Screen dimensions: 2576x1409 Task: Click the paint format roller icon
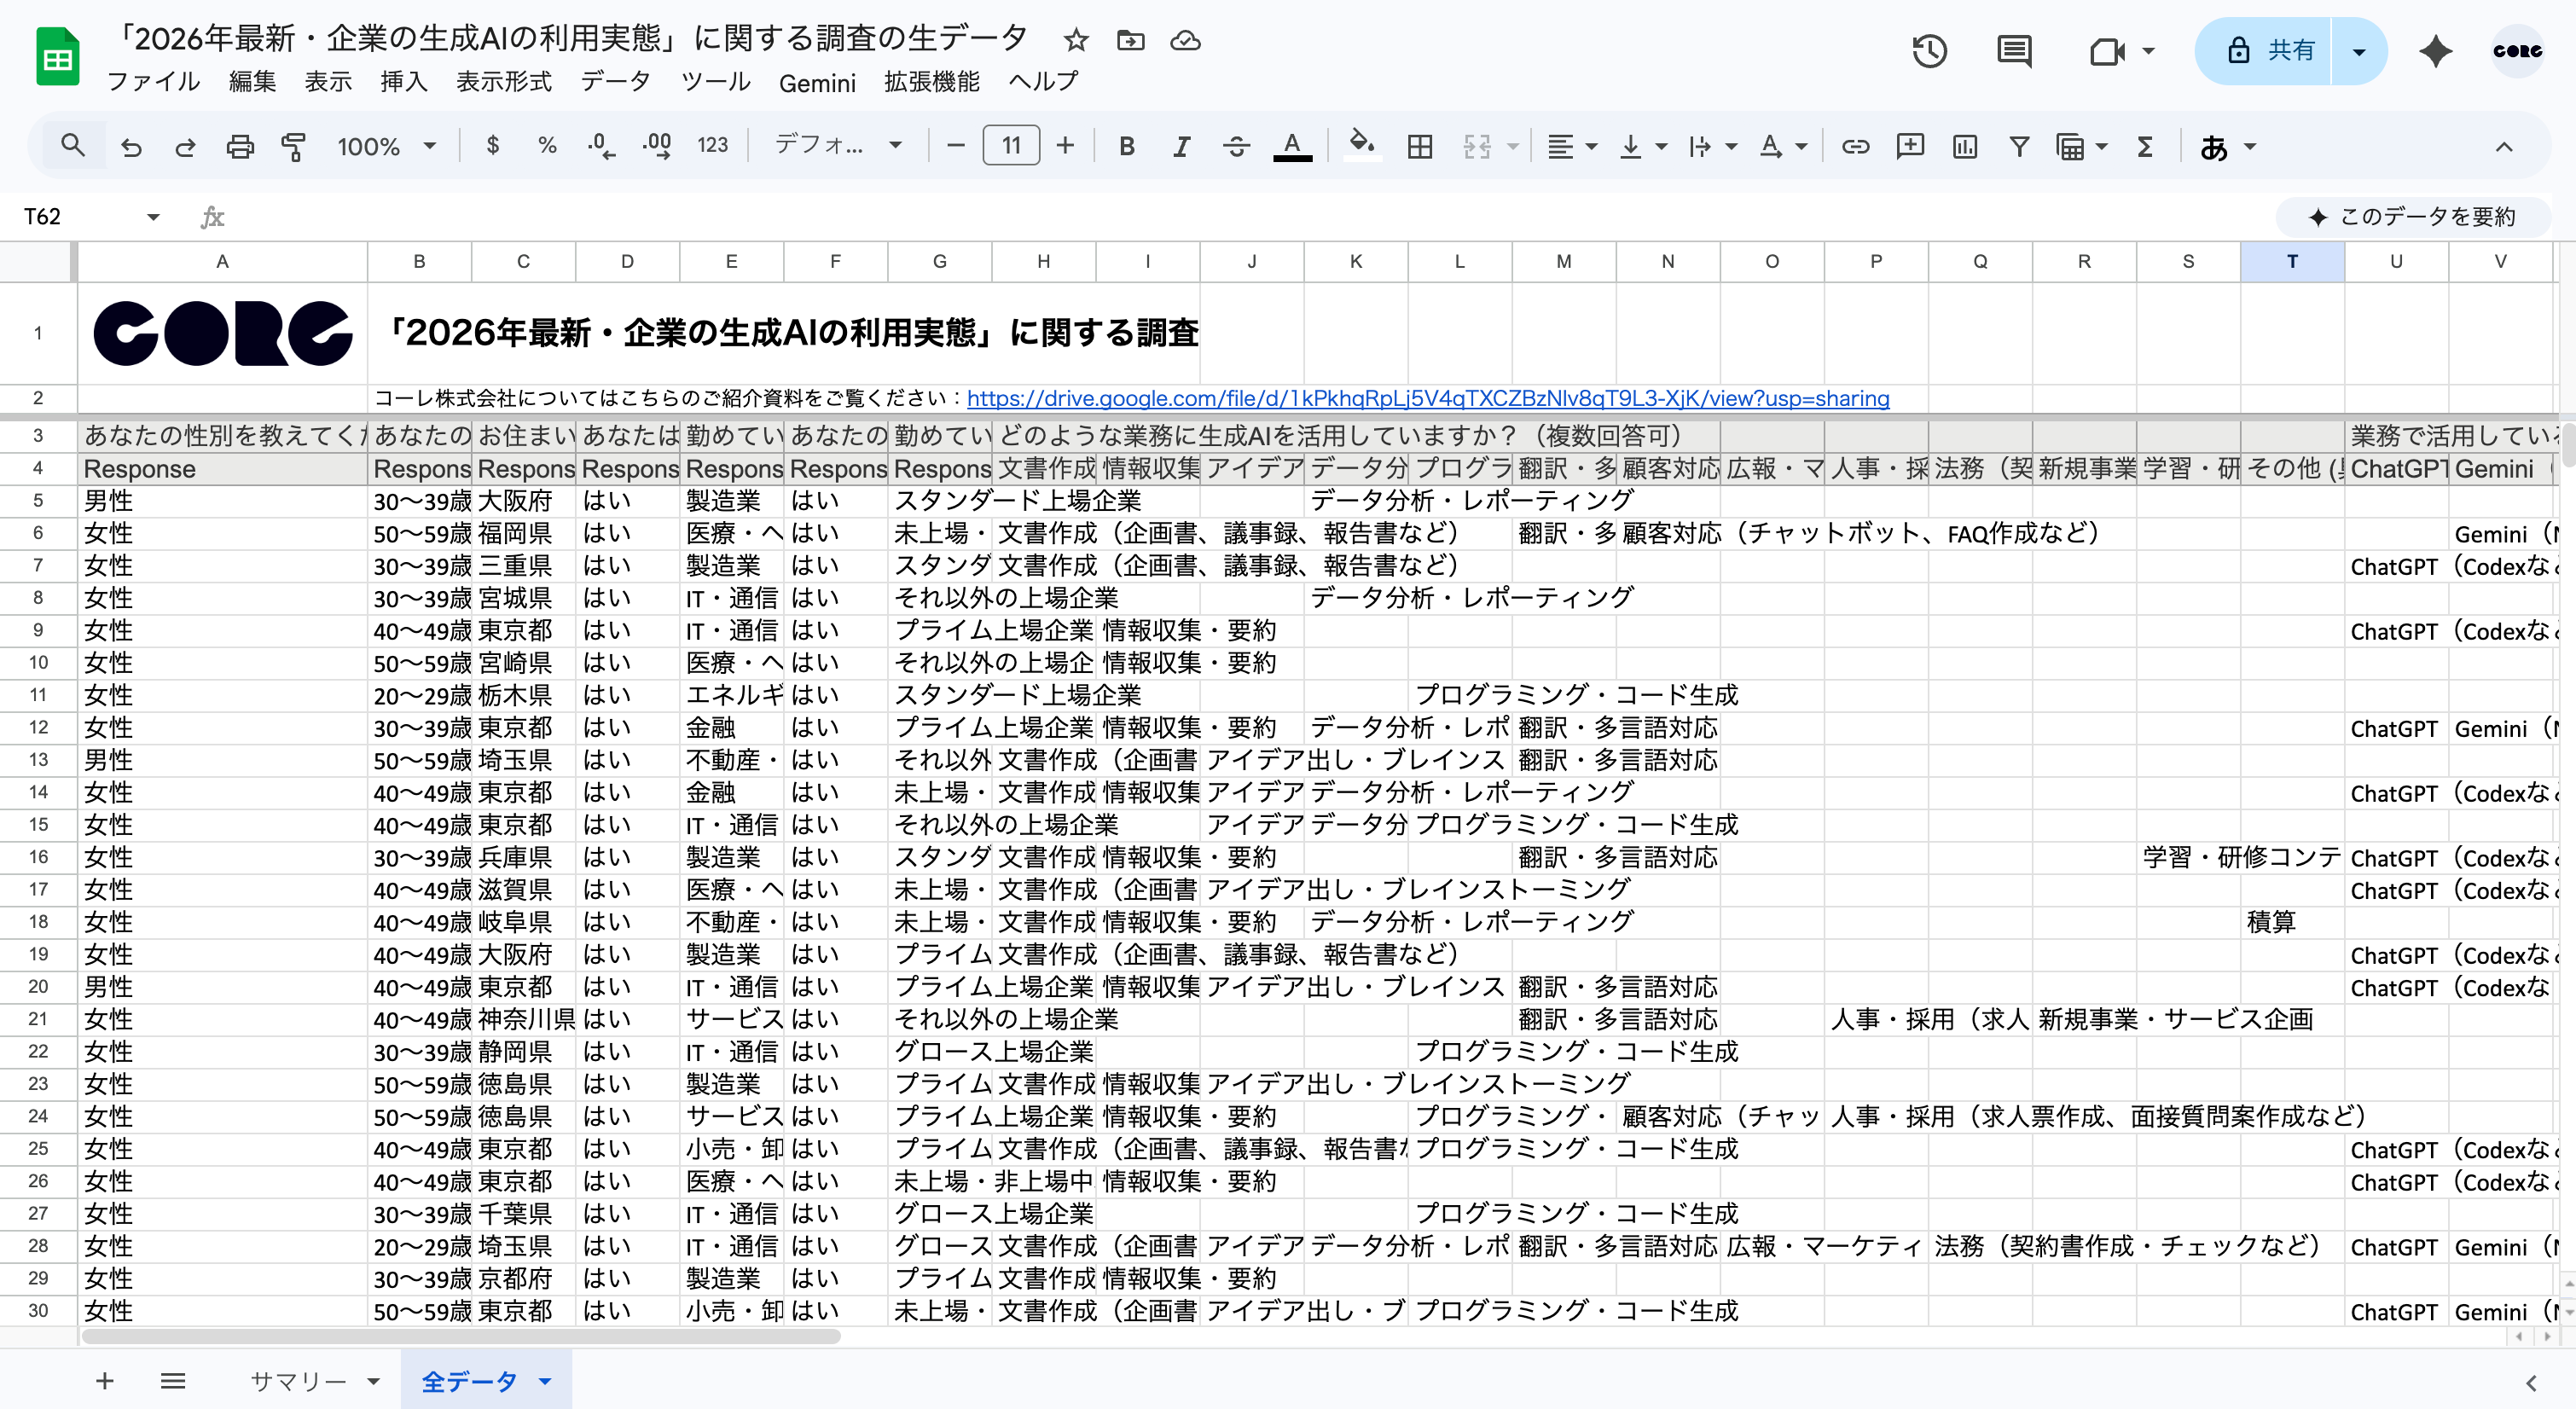[293, 147]
